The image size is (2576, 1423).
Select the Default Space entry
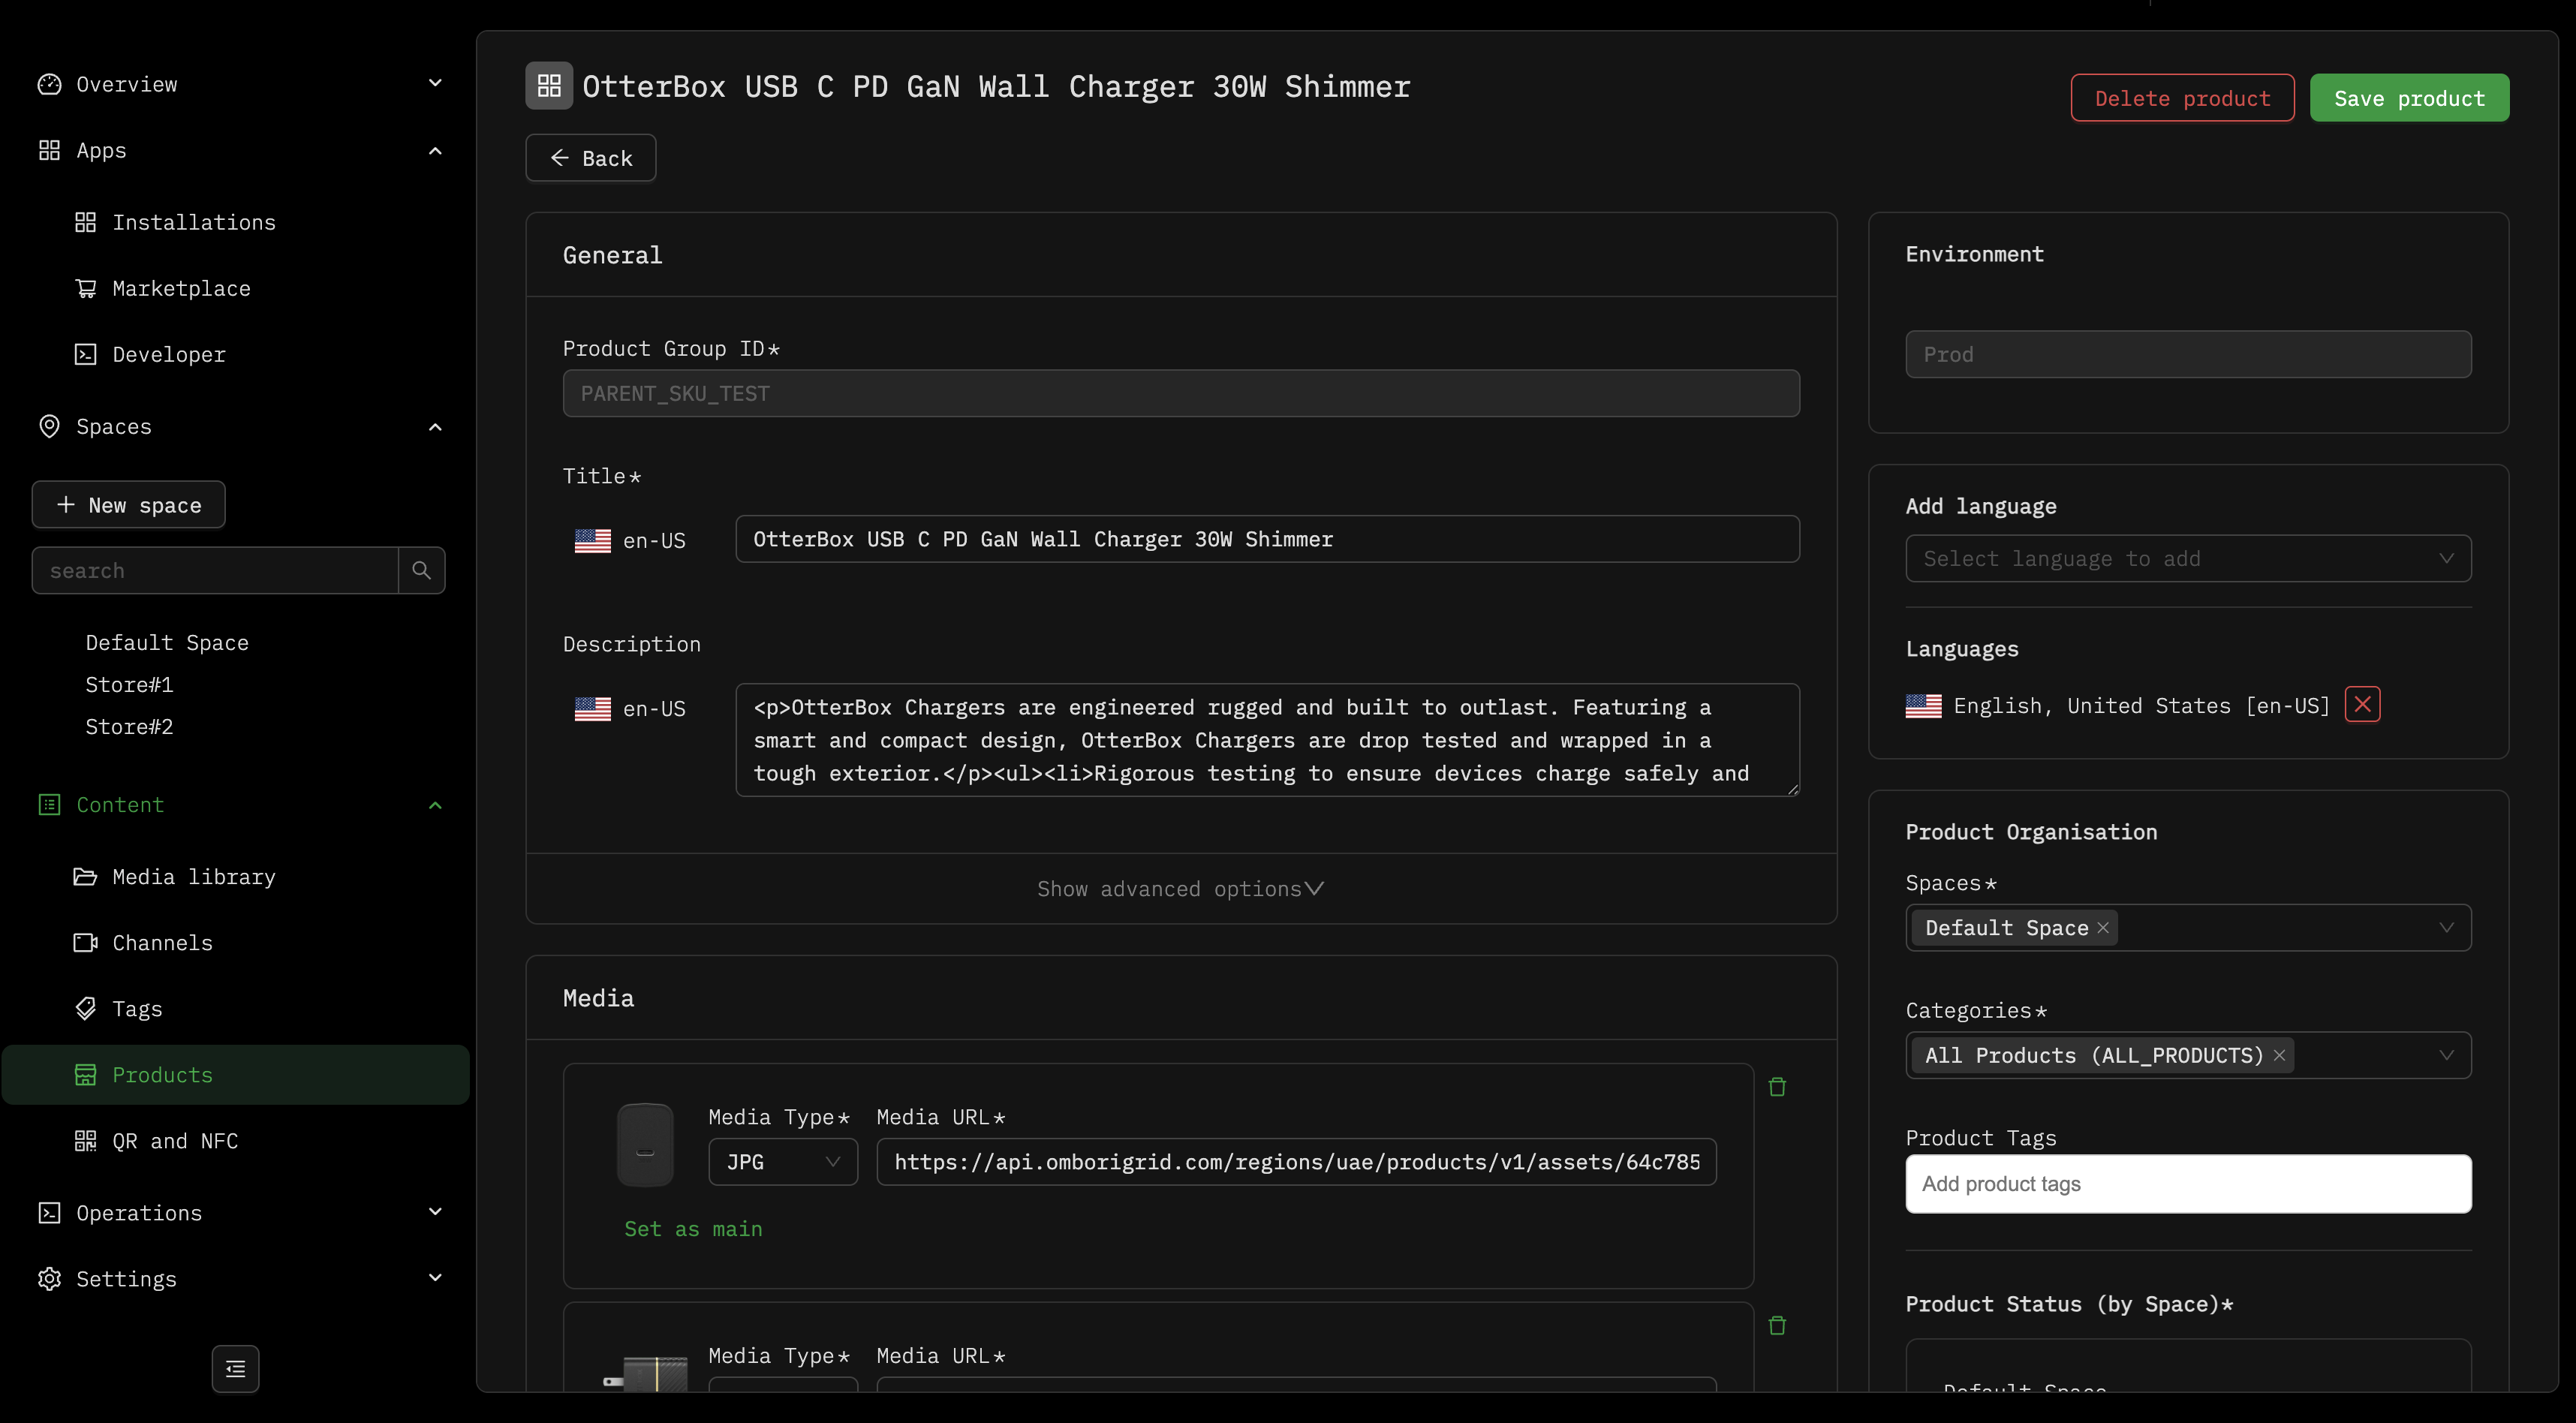click(167, 642)
